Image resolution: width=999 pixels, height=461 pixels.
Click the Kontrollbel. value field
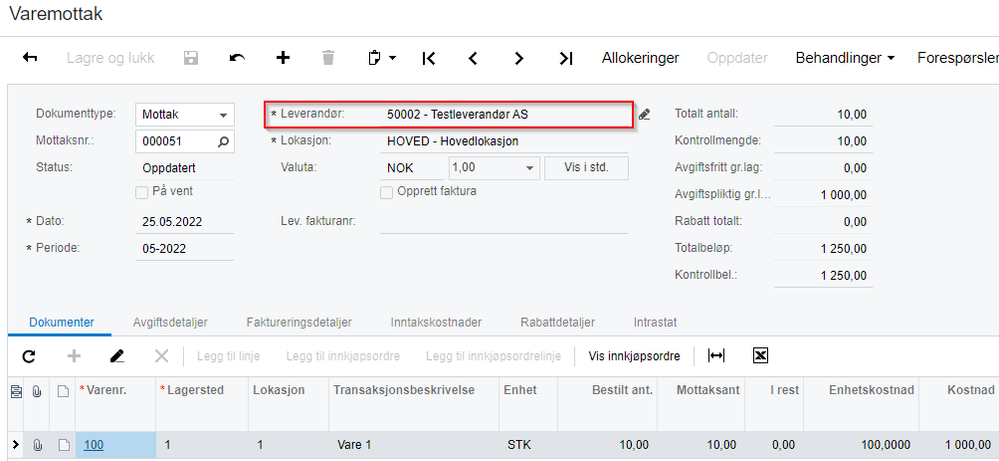(x=823, y=275)
